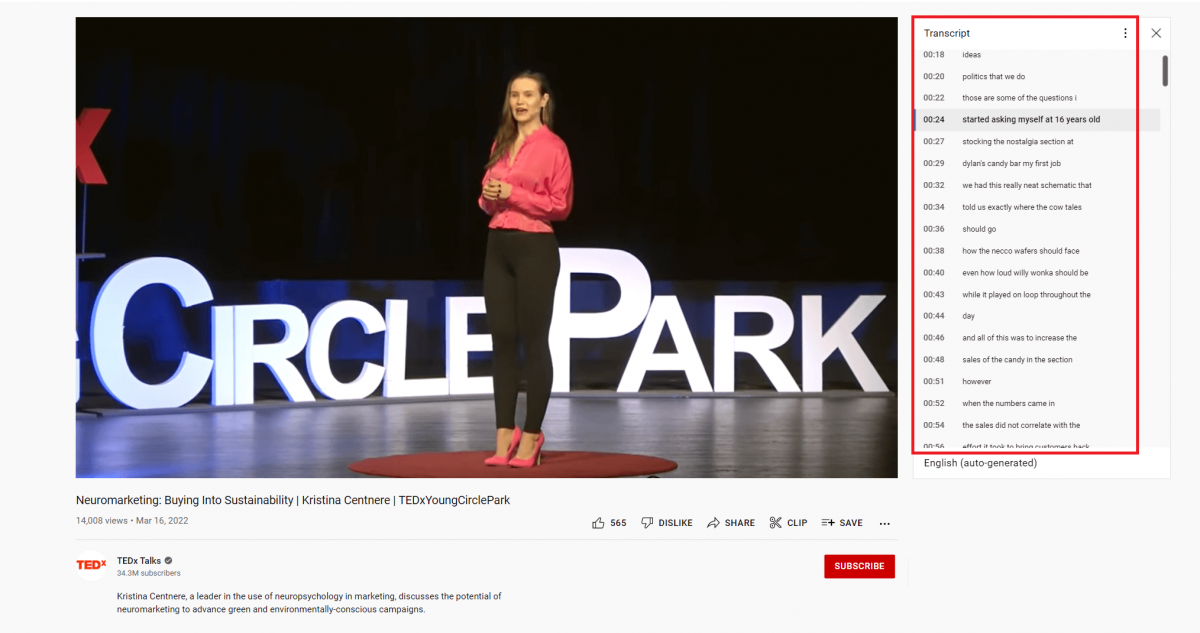
Task: Click the transcript panel scrollbar thumb
Action: (x=1165, y=71)
